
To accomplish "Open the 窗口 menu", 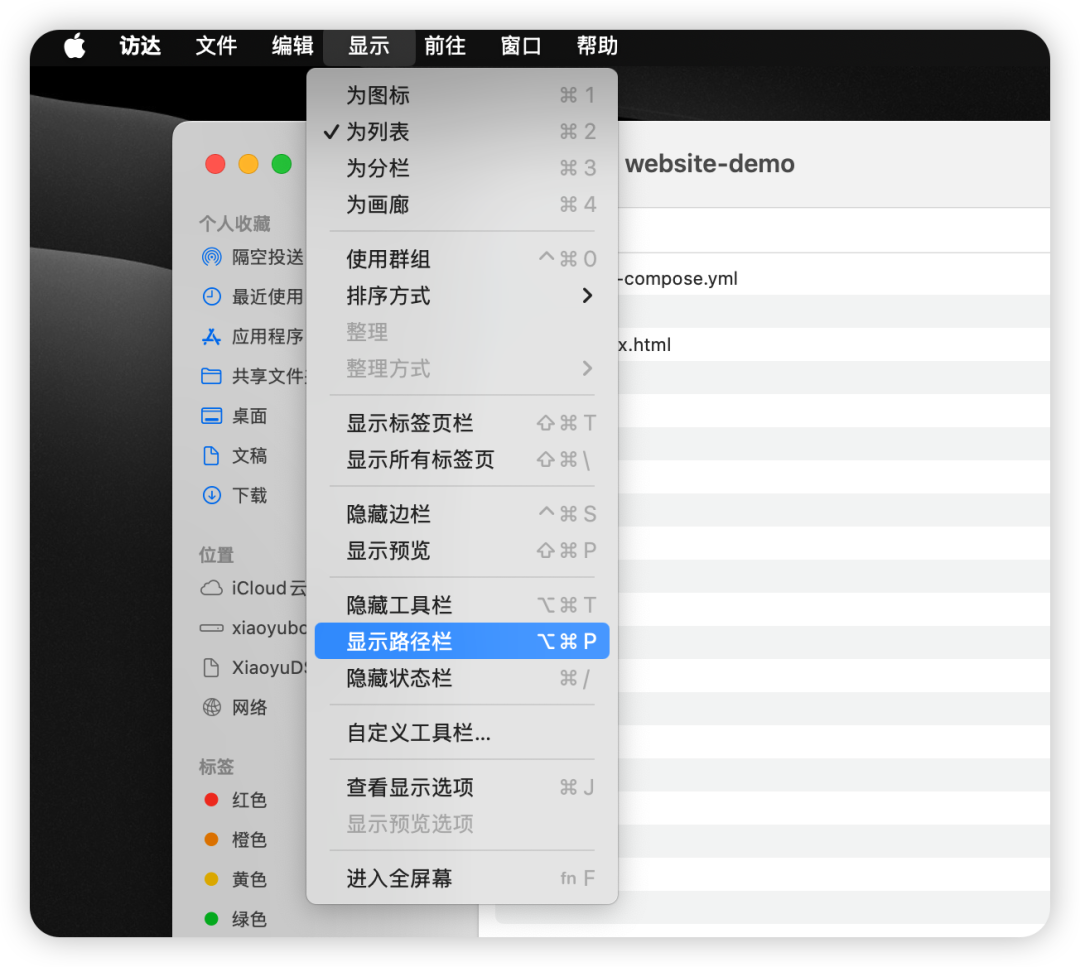I will click(x=521, y=46).
